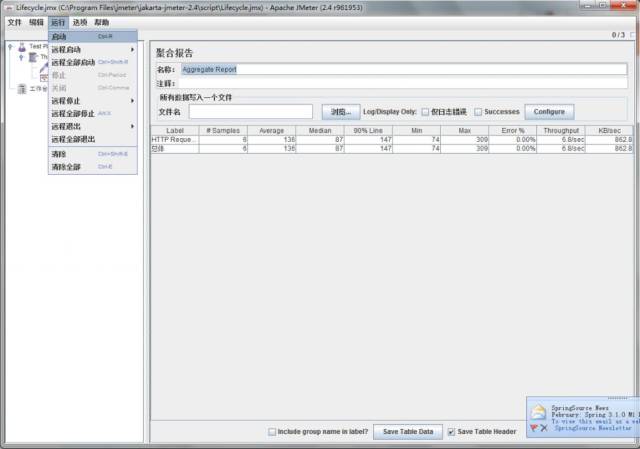The width and height of the screenshot is (640, 449).
Task: Click the 聚合报告 panel title
Action: 174,53
